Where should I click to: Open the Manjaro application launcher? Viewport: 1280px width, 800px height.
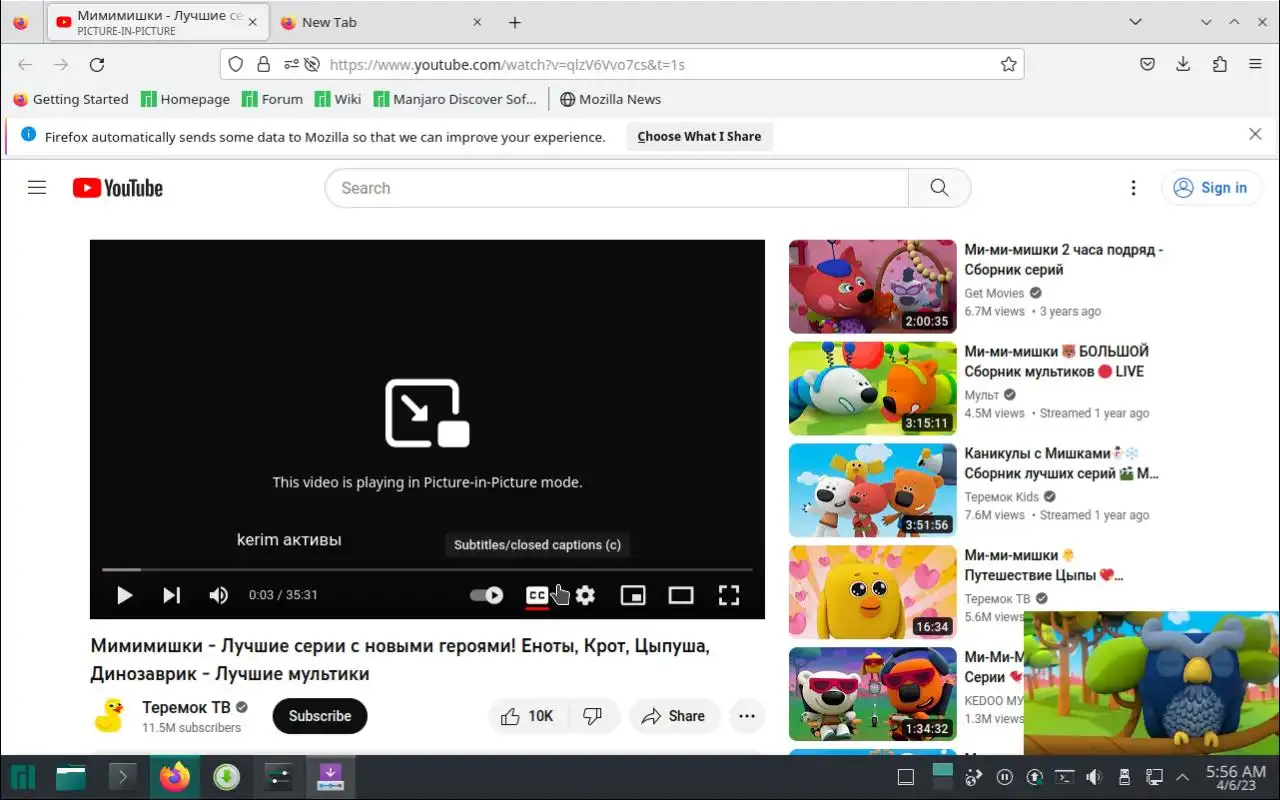pos(23,777)
